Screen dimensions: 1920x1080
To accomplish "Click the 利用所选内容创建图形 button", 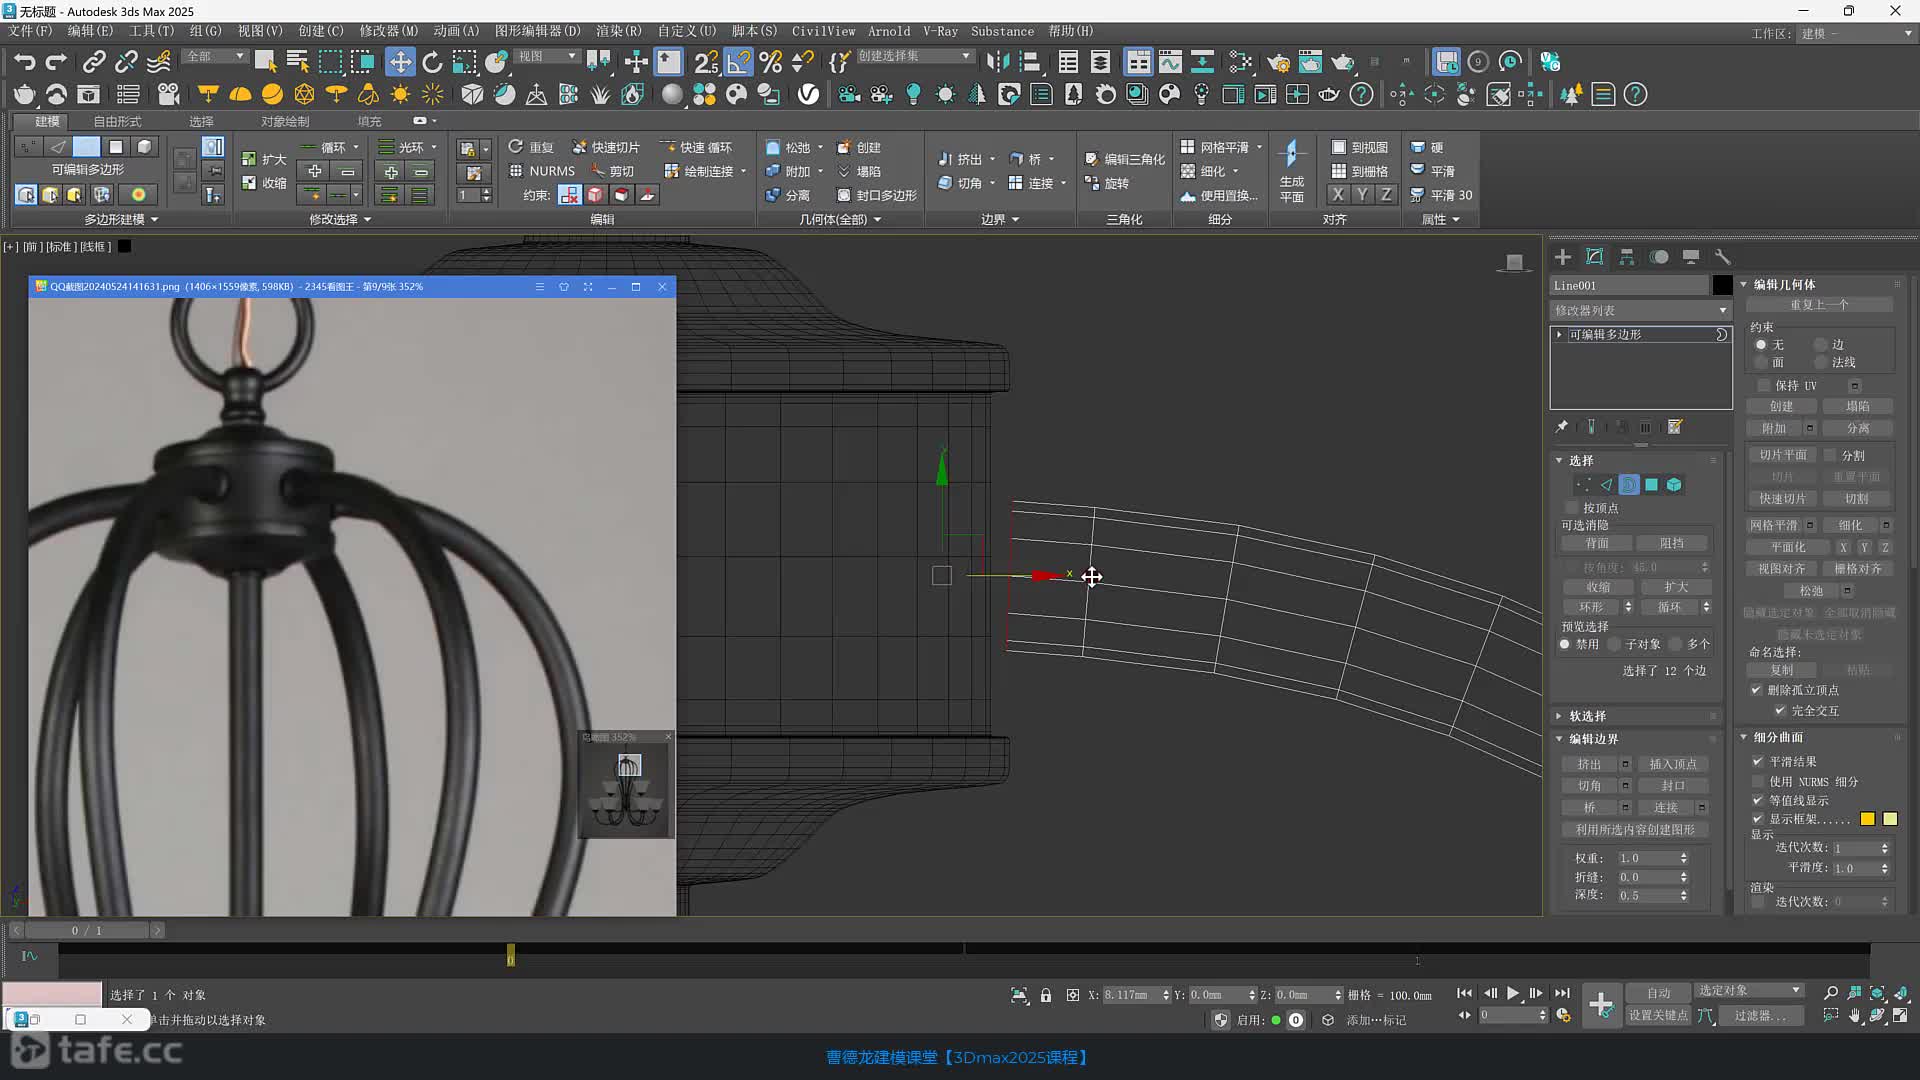I will click(x=1635, y=830).
